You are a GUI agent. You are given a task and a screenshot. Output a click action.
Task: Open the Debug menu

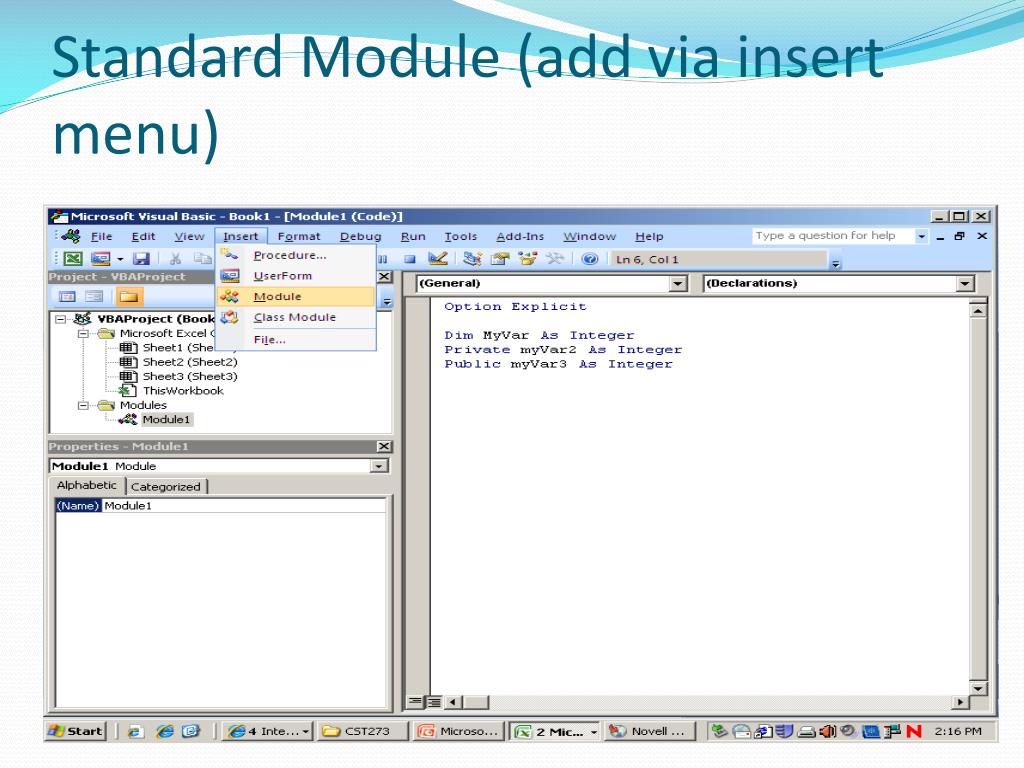pyautogui.click(x=360, y=236)
